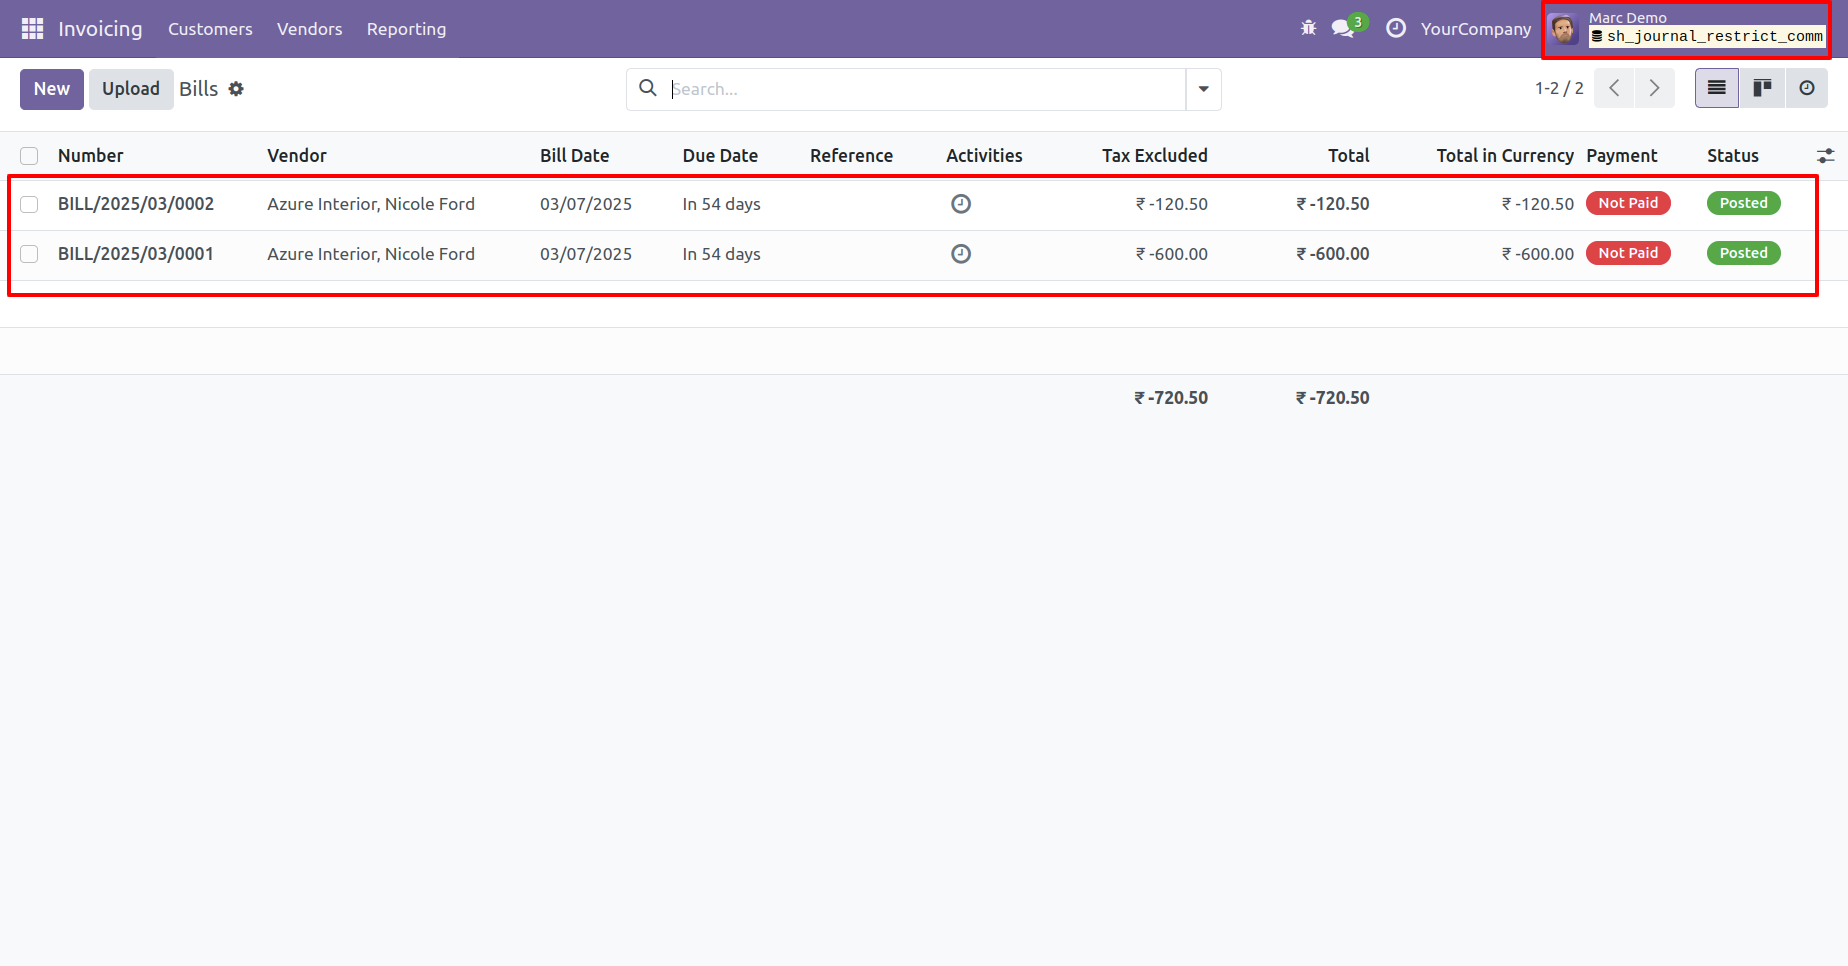Select all bills header checkbox
This screenshot has width=1848, height=966.
[x=29, y=156]
